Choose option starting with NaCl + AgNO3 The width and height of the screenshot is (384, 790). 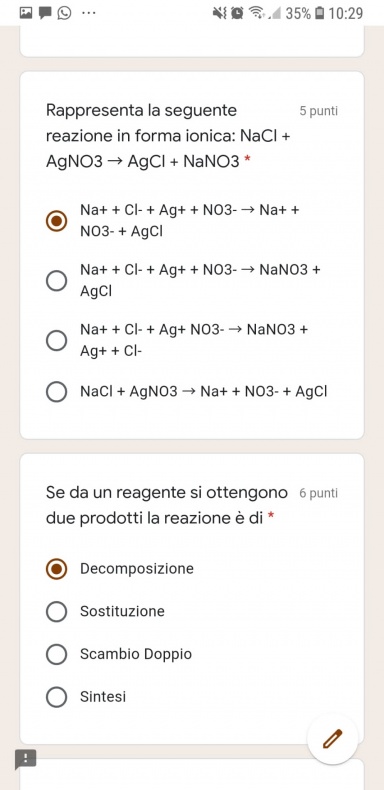coord(187,391)
